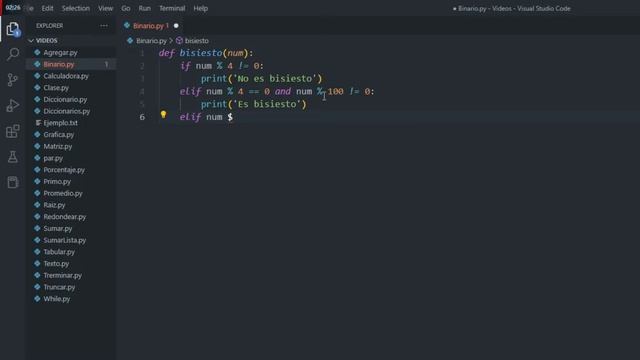Click the number 100 in line 4
640x360 pixels.
click(x=336, y=91)
